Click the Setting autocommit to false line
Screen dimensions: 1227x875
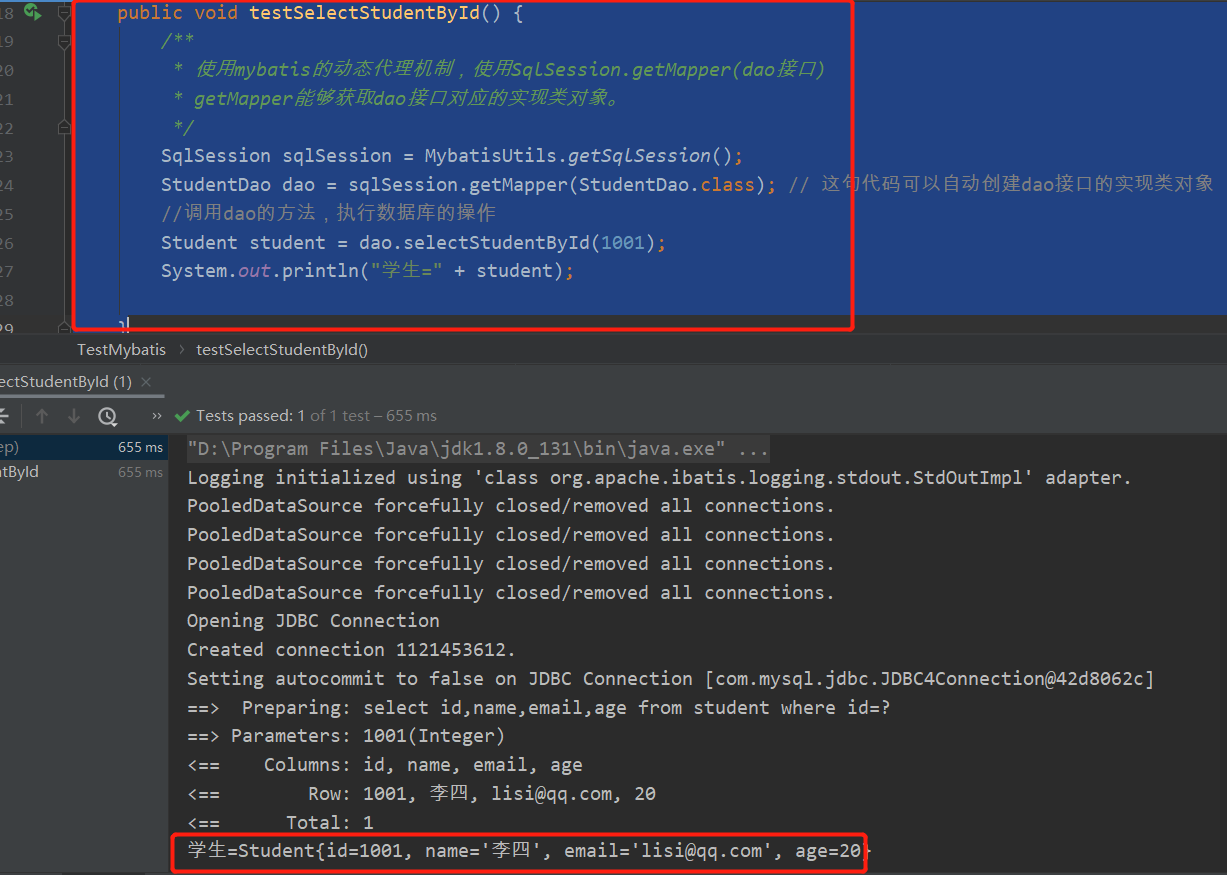[x=670, y=679]
